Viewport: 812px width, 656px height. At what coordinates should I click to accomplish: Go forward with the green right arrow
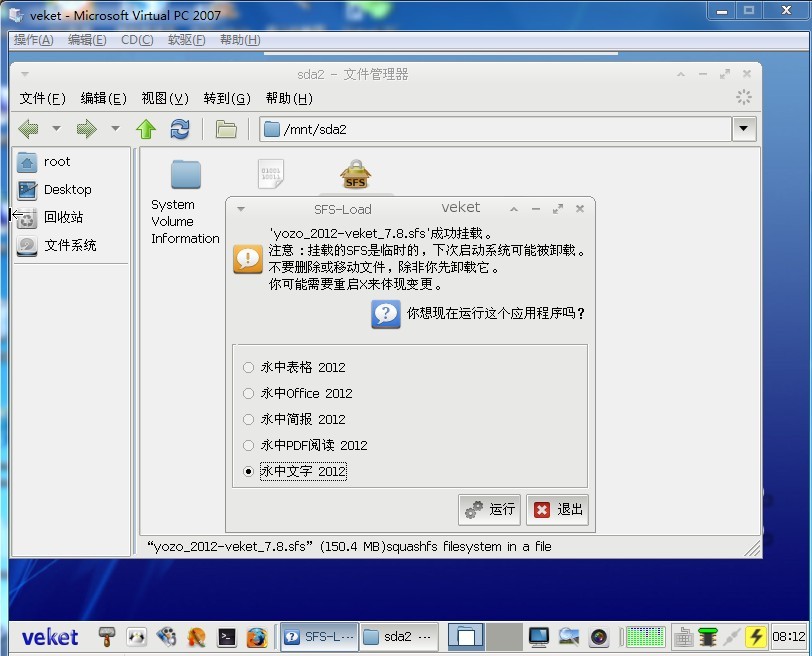click(x=86, y=128)
